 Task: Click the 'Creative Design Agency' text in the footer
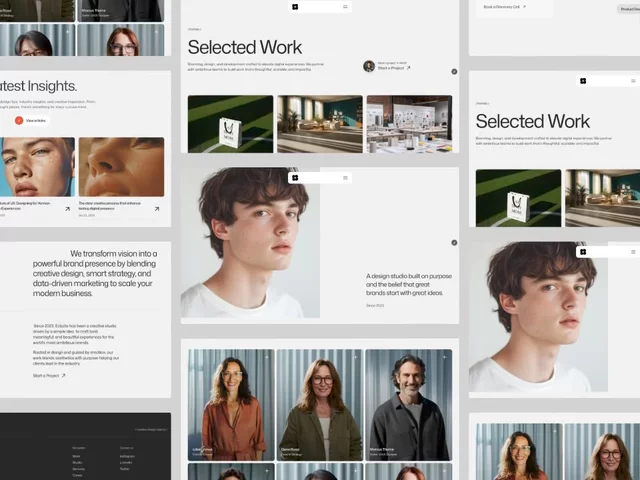151,429
